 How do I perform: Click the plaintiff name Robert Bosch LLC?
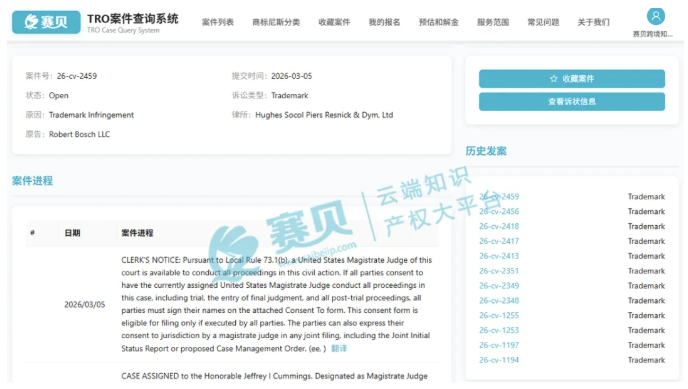tap(79, 134)
